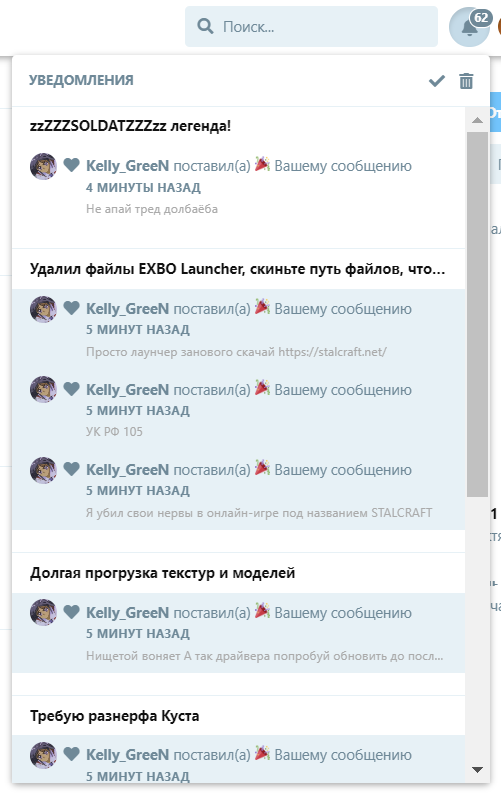The width and height of the screenshot is (501, 797).
Task: Click scrollbar down arrow in notifications
Action: [477, 770]
